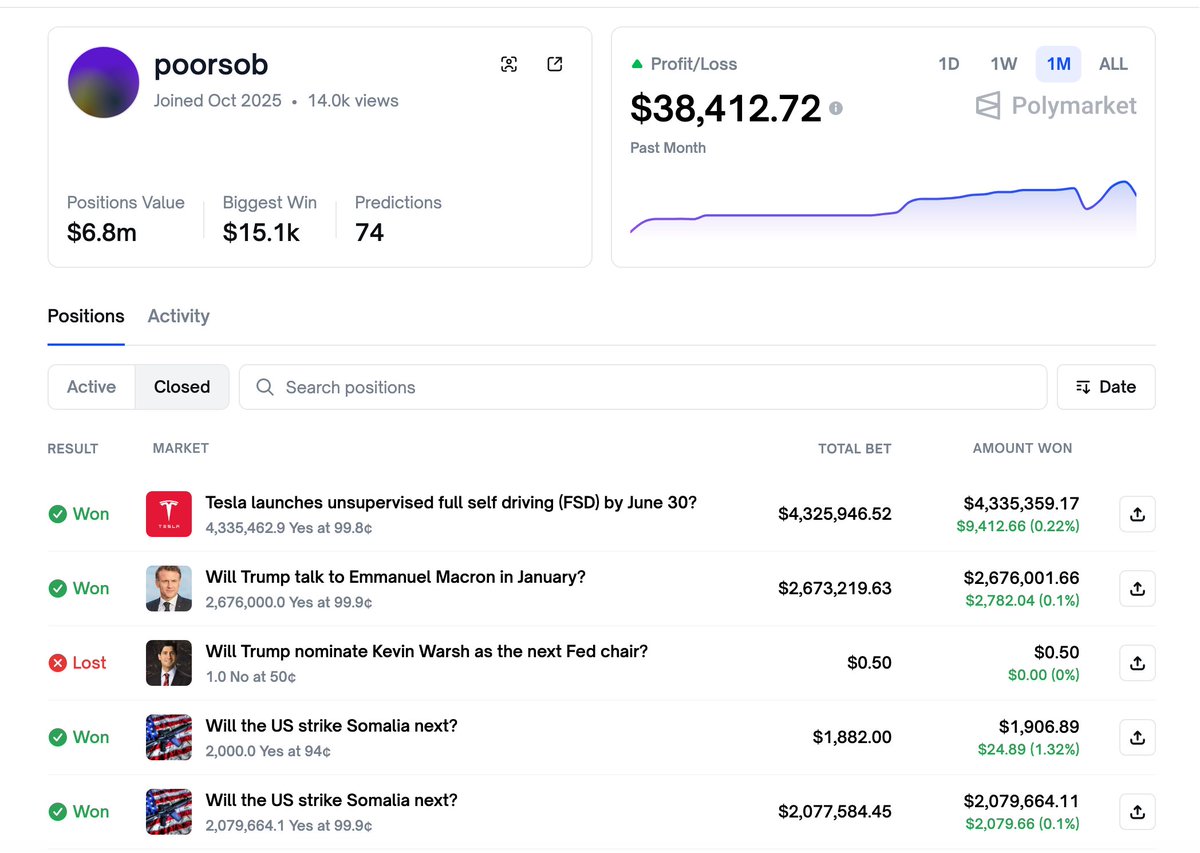Open profile in external link icon
The image size is (1200, 853).
(555, 65)
